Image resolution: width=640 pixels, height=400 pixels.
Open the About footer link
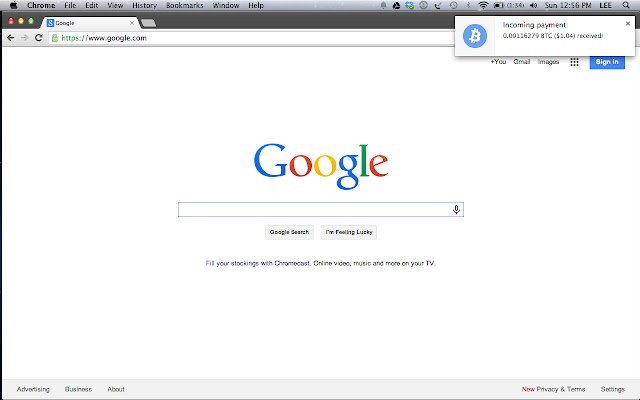116,389
